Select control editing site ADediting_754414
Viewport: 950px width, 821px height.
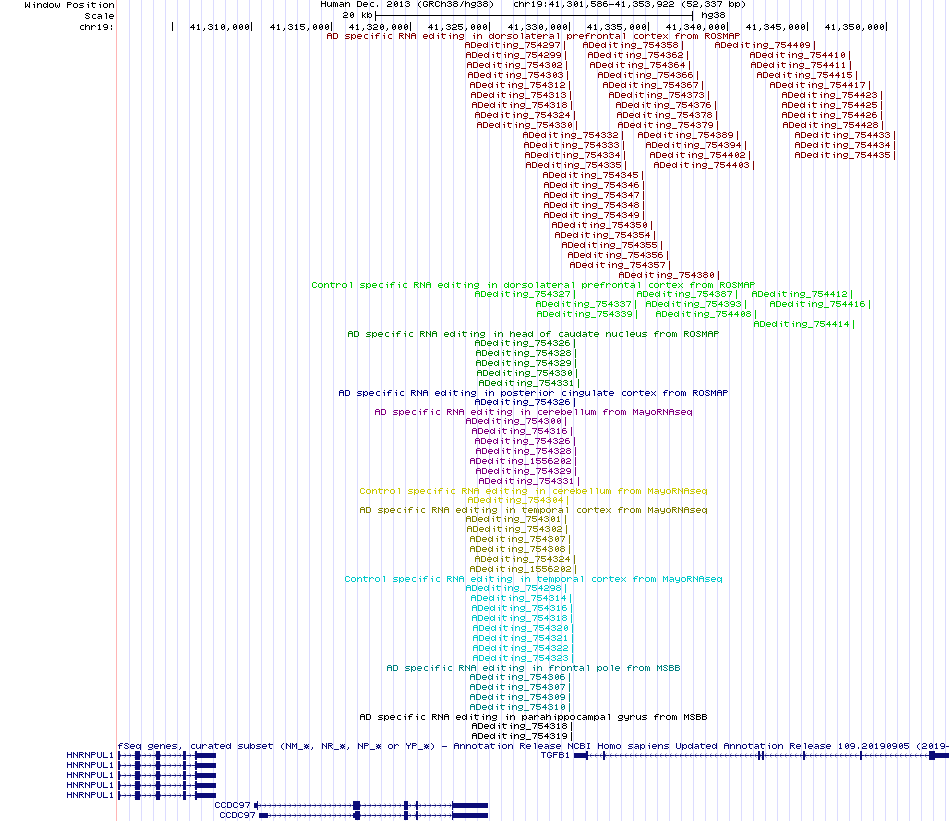click(x=804, y=324)
